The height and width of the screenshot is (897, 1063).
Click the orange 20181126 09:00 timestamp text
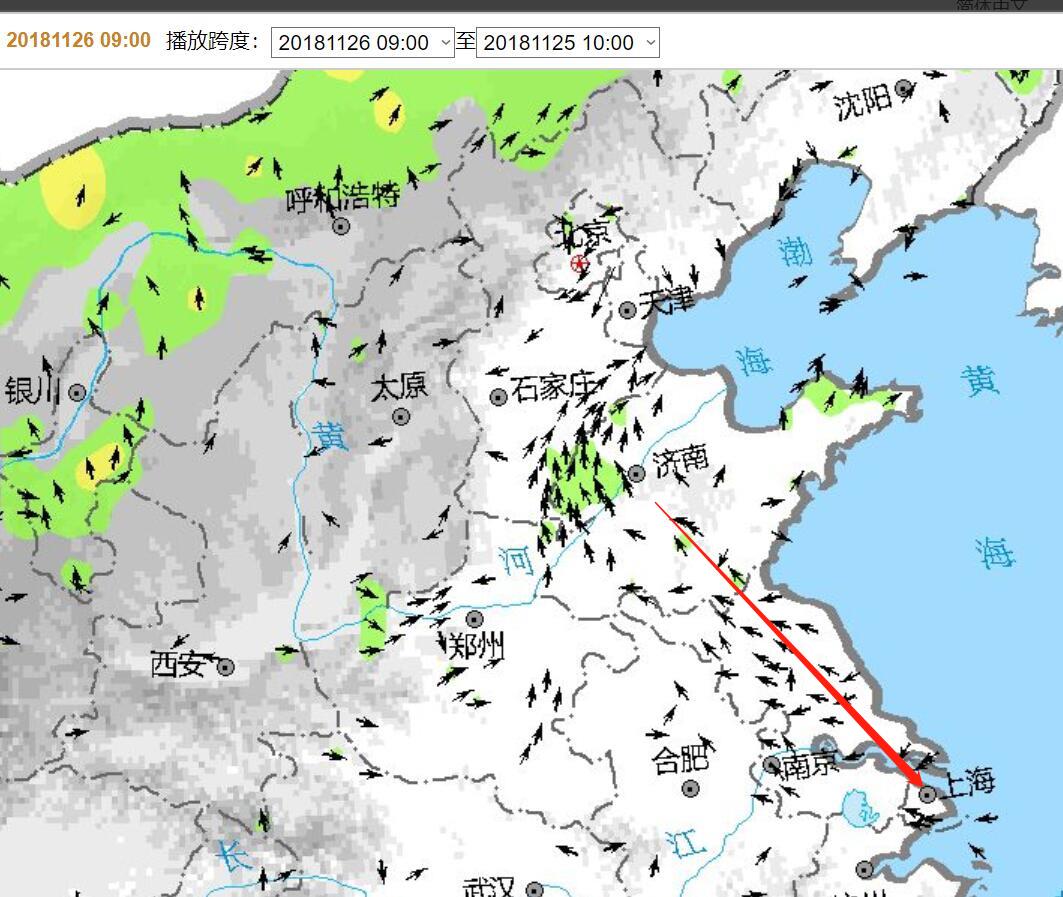pos(78,41)
